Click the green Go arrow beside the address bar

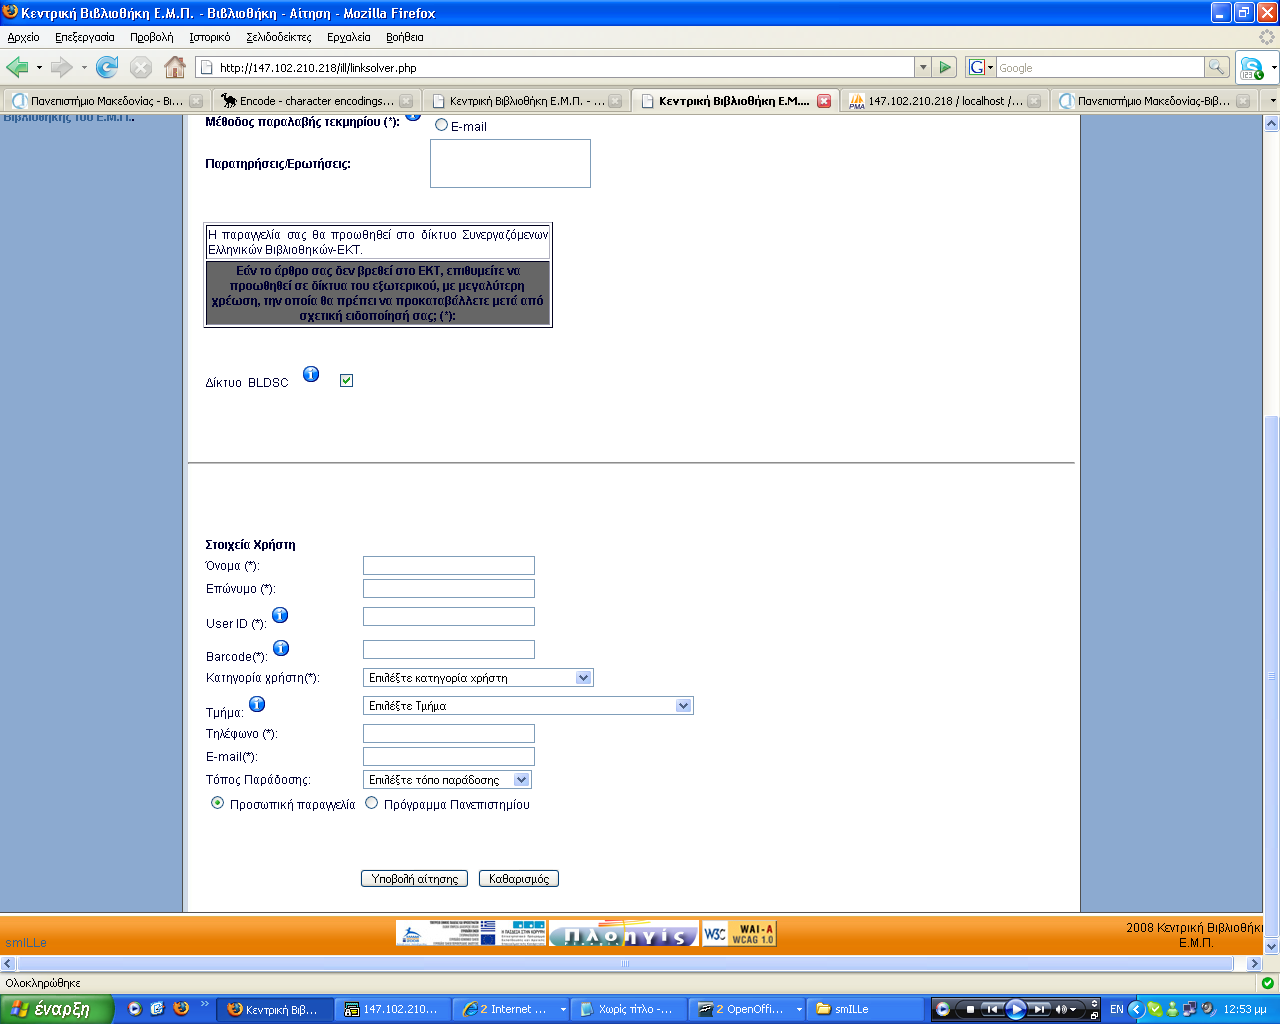pos(945,67)
